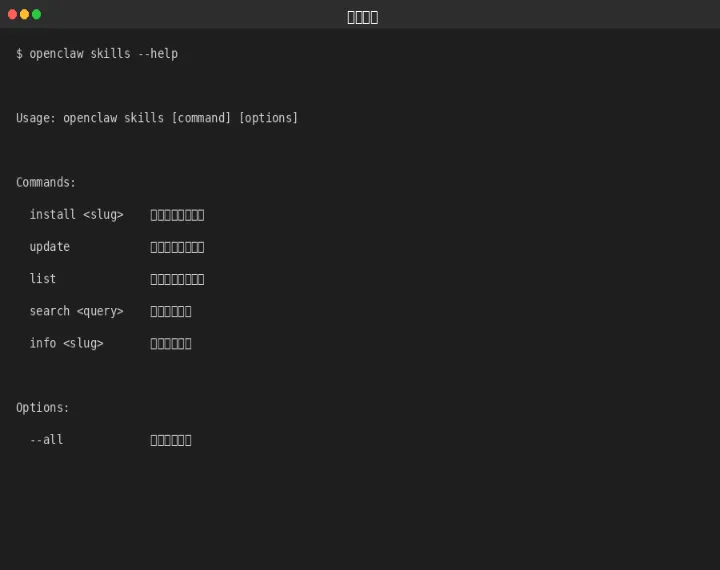Click the info <slug> command text

click(66, 343)
